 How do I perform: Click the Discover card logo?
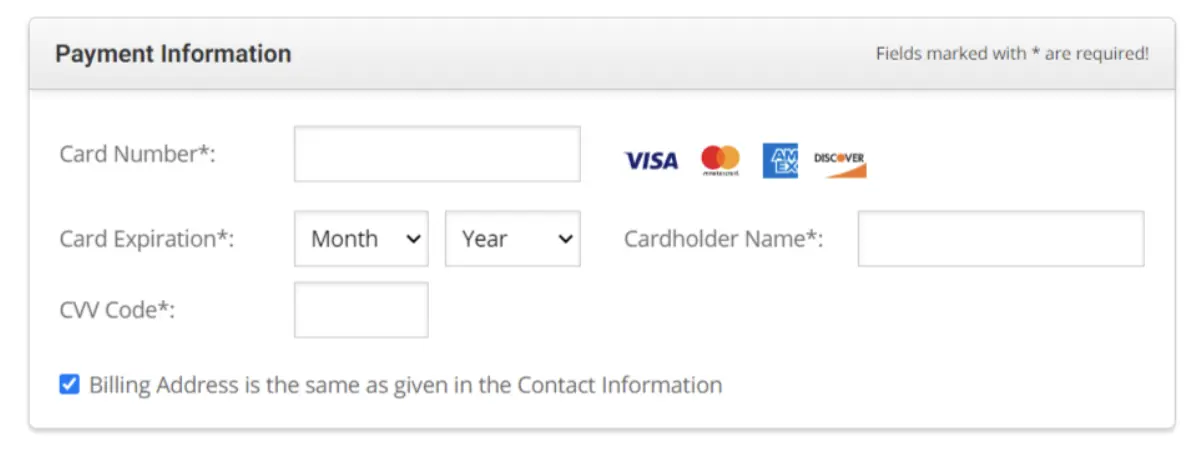(x=839, y=163)
